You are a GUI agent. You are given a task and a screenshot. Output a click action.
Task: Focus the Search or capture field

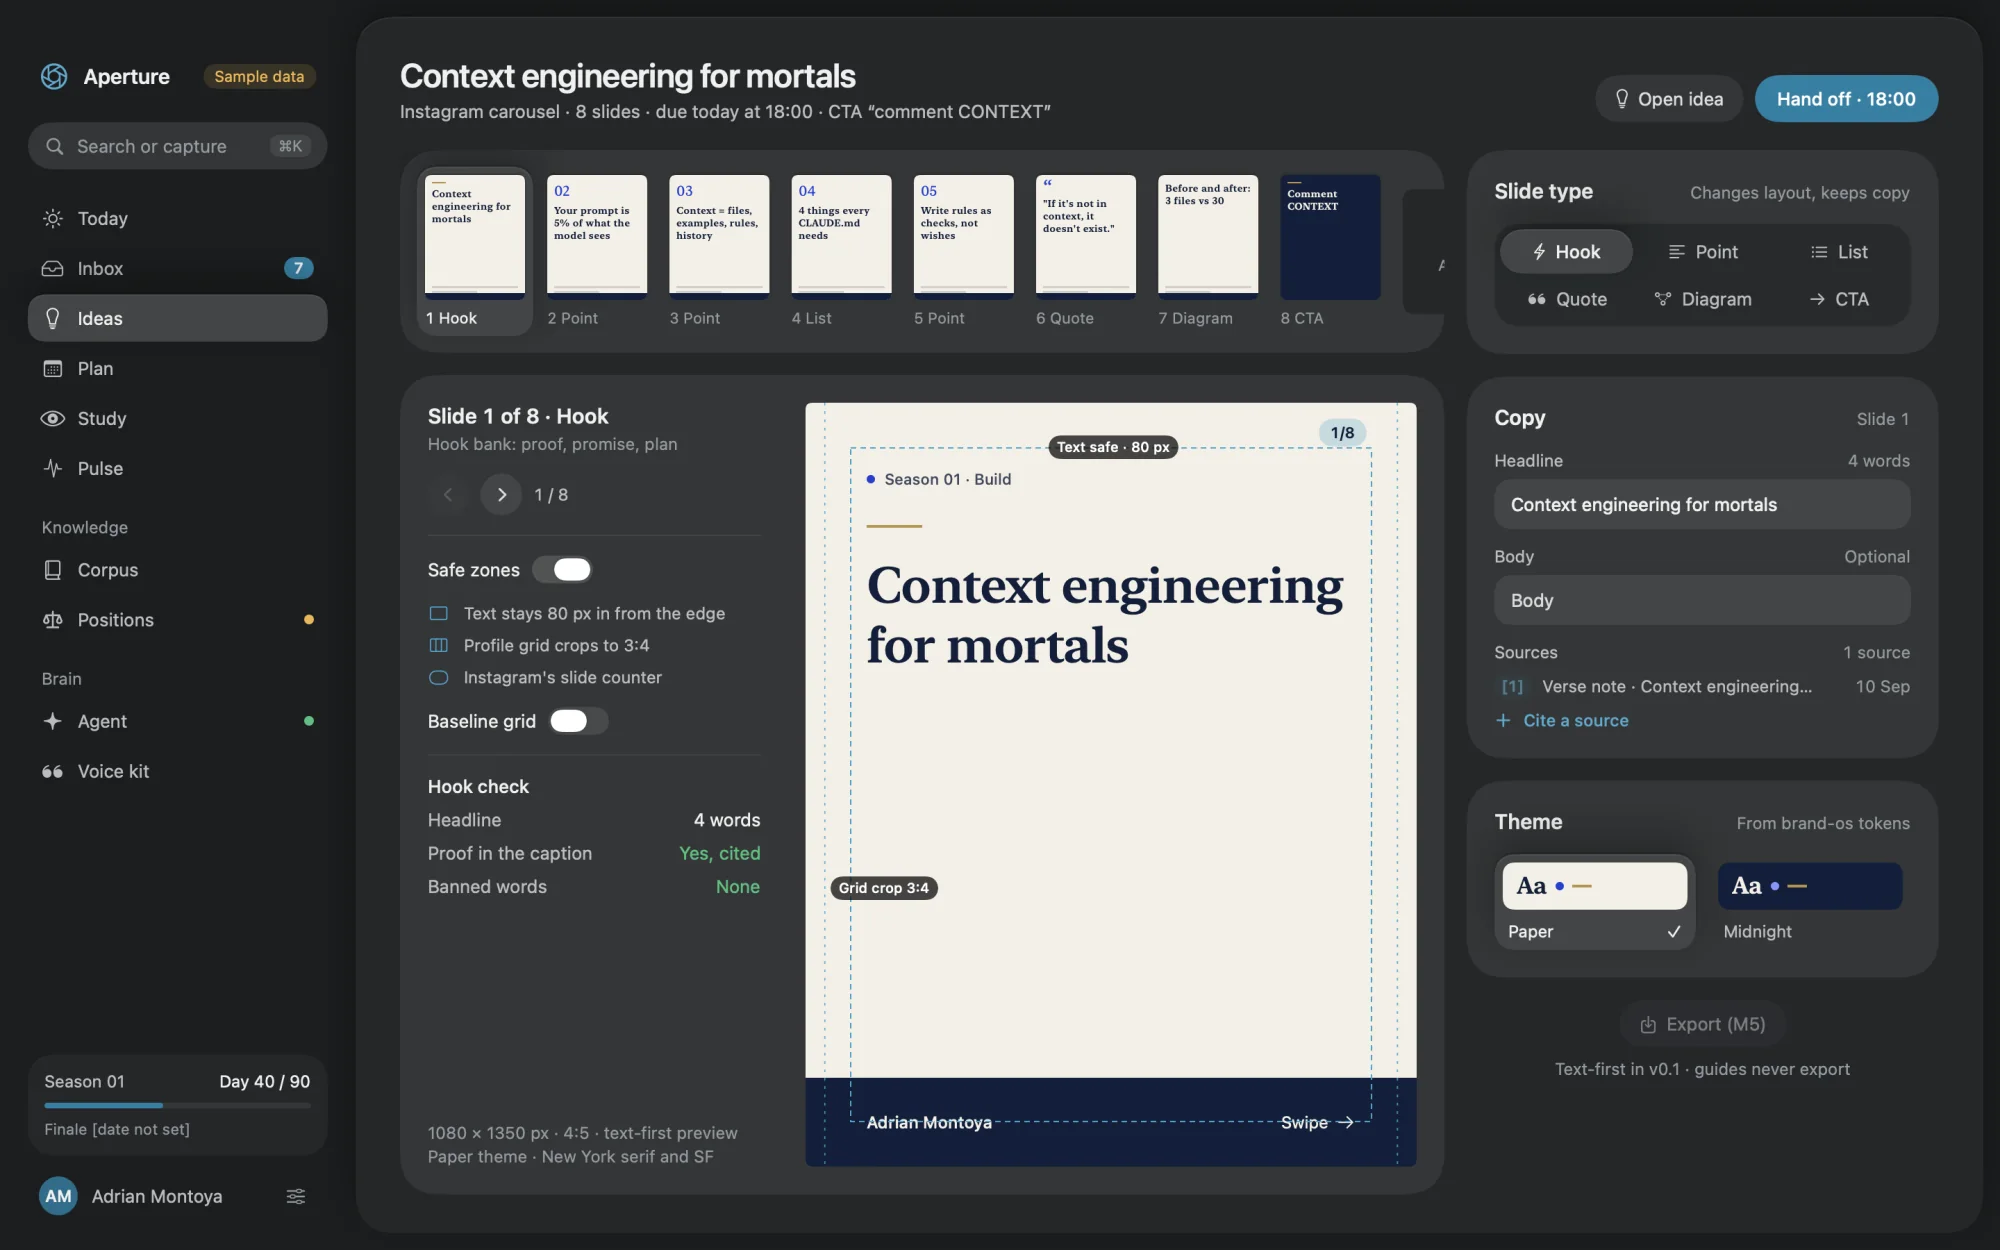click(177, 146)
